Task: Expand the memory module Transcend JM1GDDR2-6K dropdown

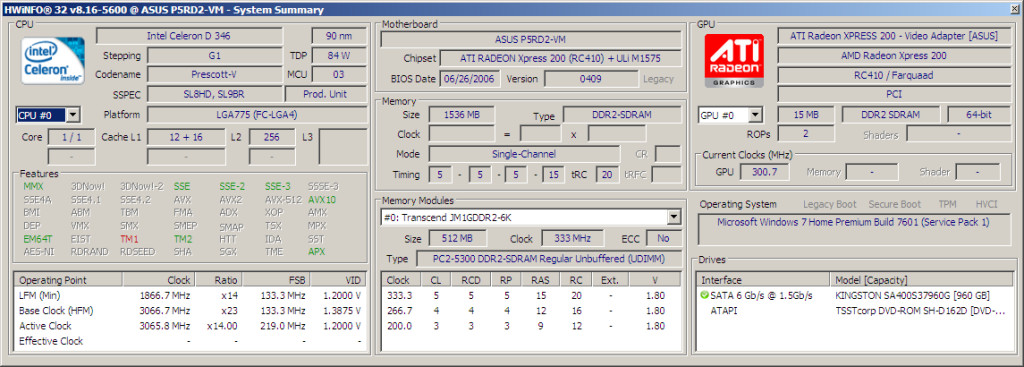Action: tap(673, 217)
